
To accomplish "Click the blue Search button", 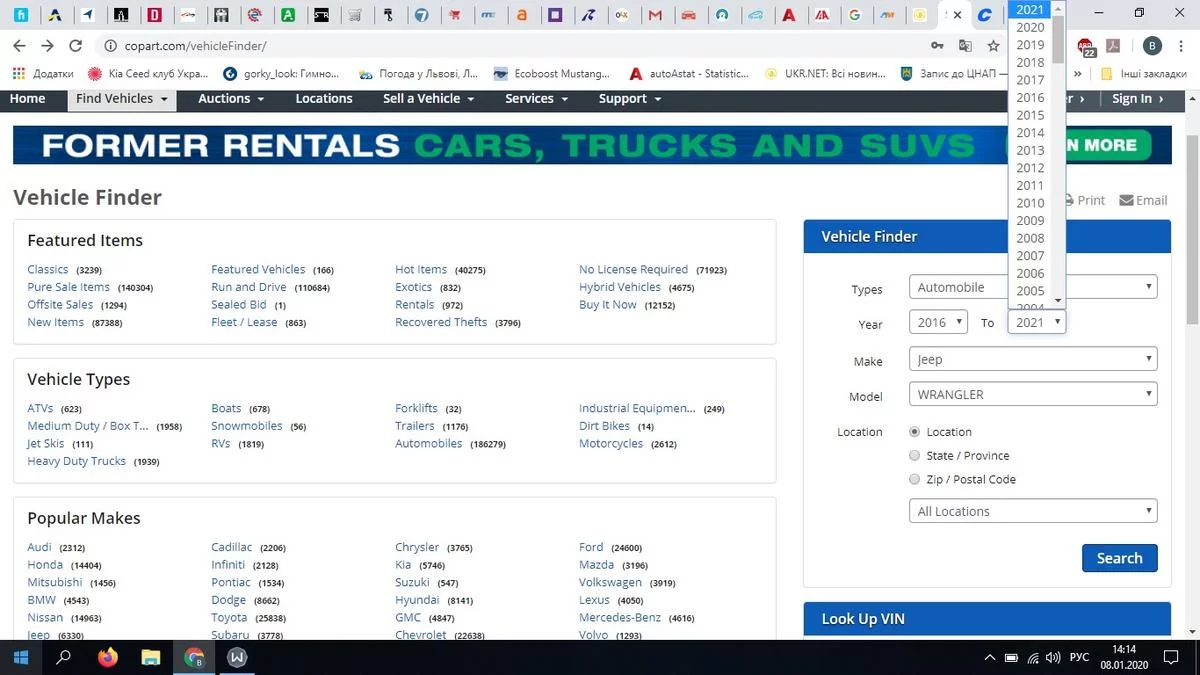I will click(1119, 558).
